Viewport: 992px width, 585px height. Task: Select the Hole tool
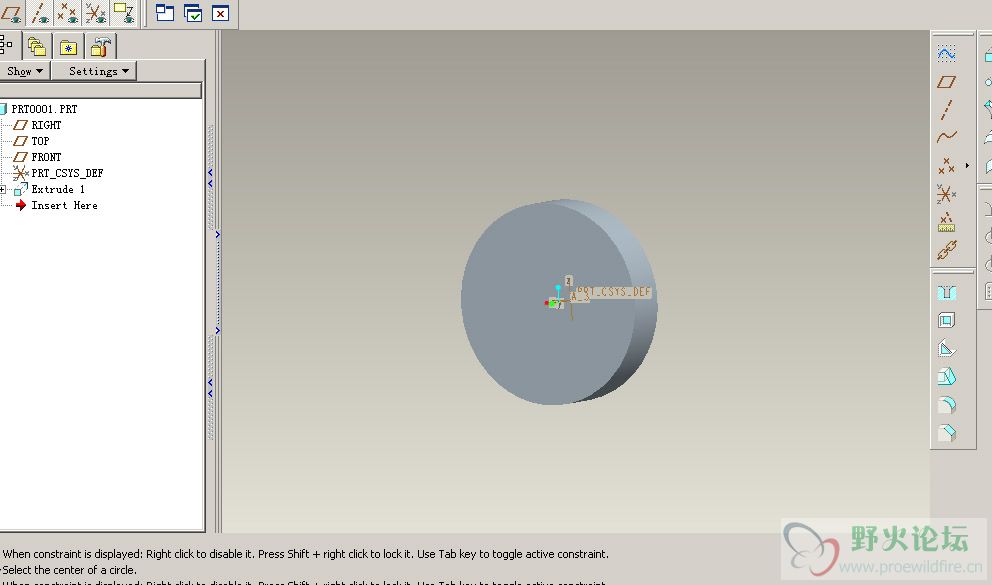[x=946, y=292]
